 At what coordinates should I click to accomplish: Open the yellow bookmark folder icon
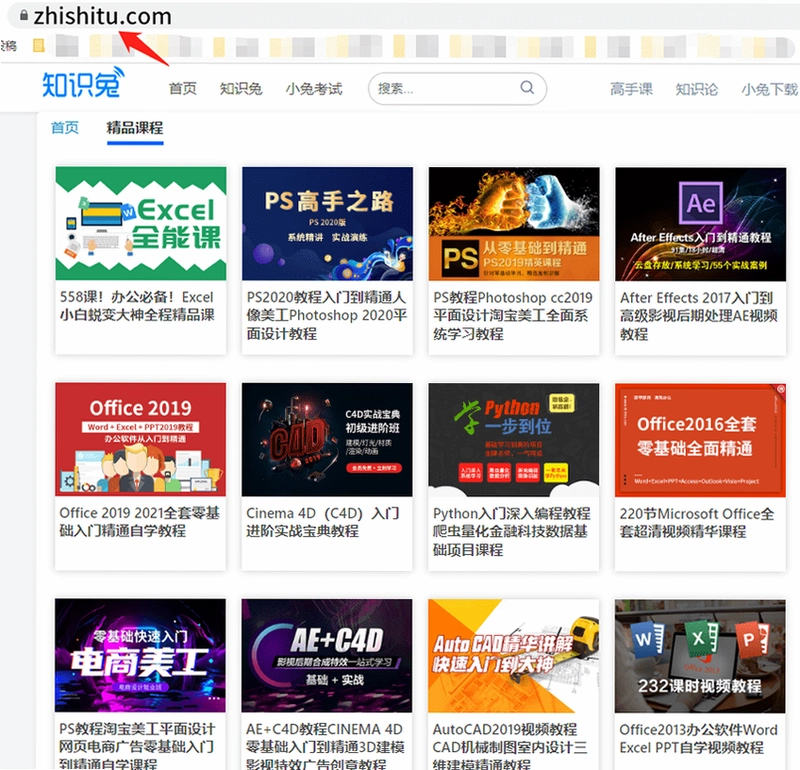click(39, 46)
